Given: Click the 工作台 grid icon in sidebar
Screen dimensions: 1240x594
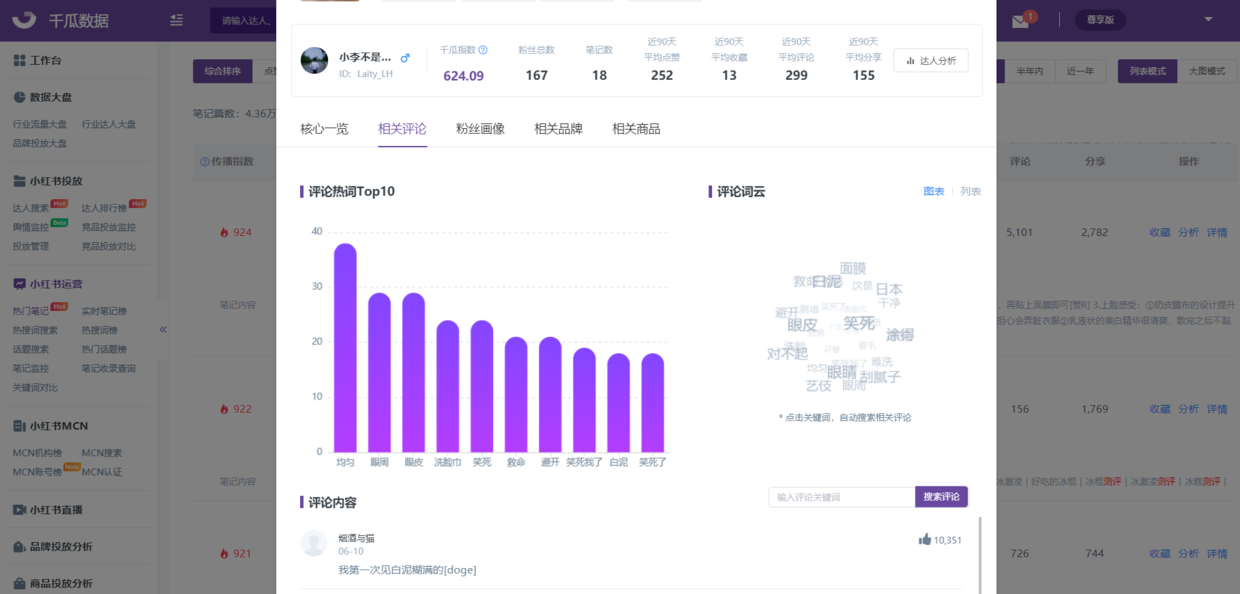Looking at the screenshot, I should click(19, 61).
